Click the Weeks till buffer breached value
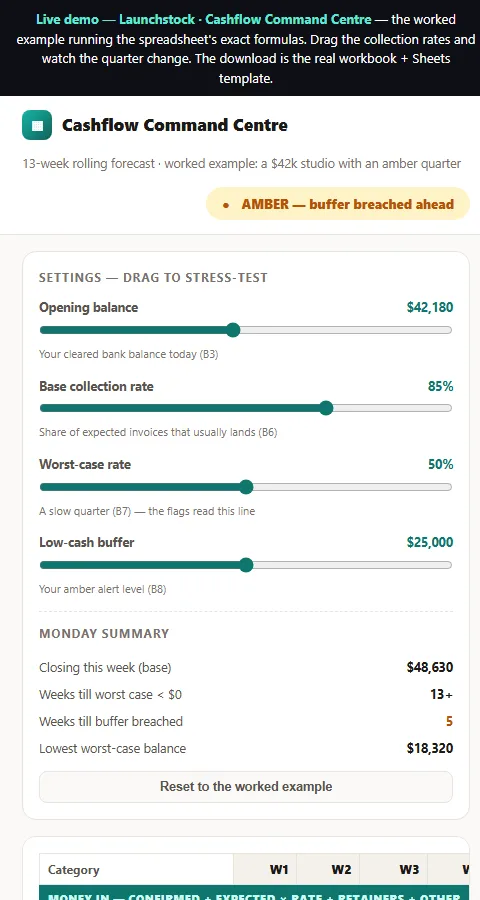The image size is (480, 900). [449, 721]
